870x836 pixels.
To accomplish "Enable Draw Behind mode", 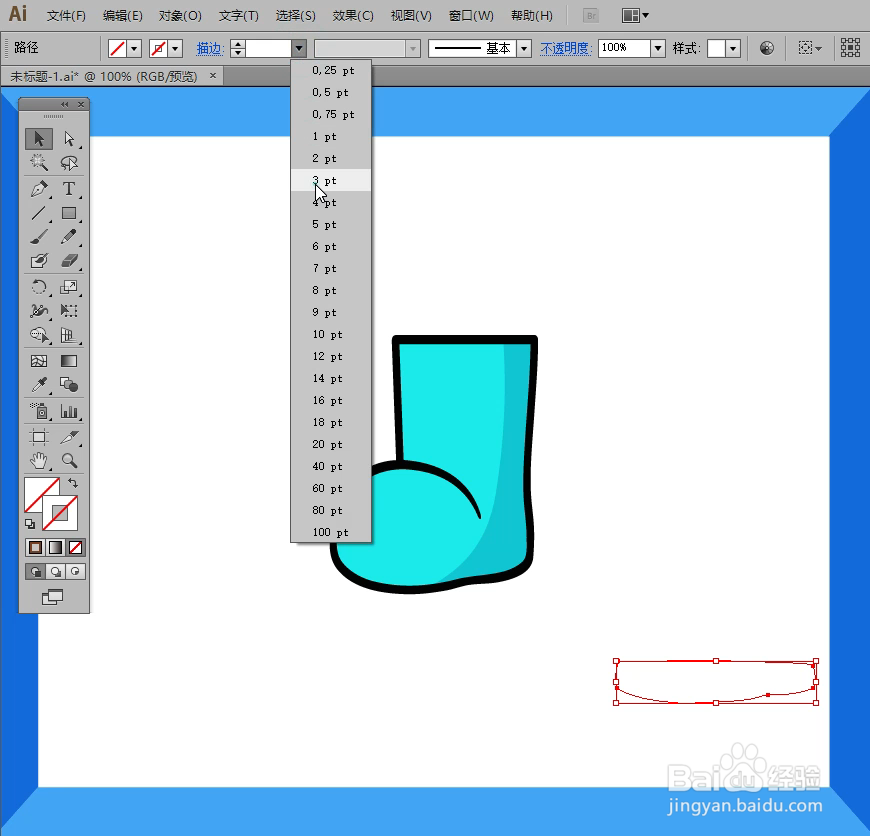I will 55,571.
